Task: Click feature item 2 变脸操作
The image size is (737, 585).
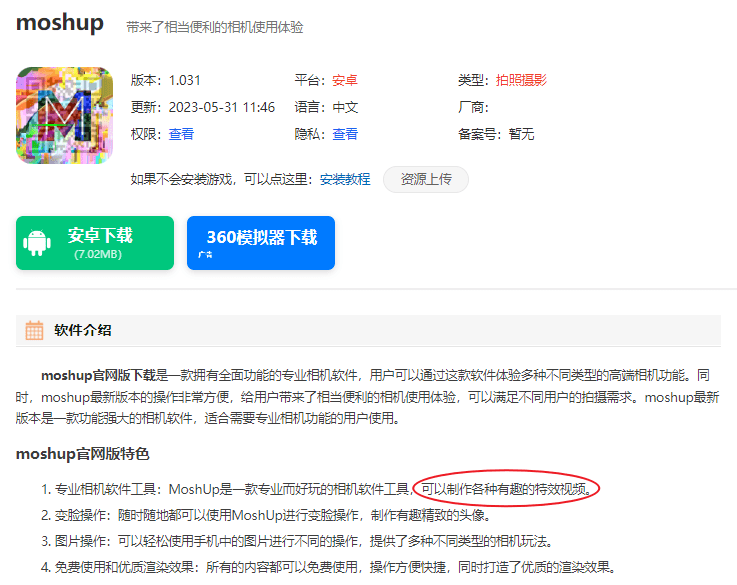Action: tap(267, 515)
